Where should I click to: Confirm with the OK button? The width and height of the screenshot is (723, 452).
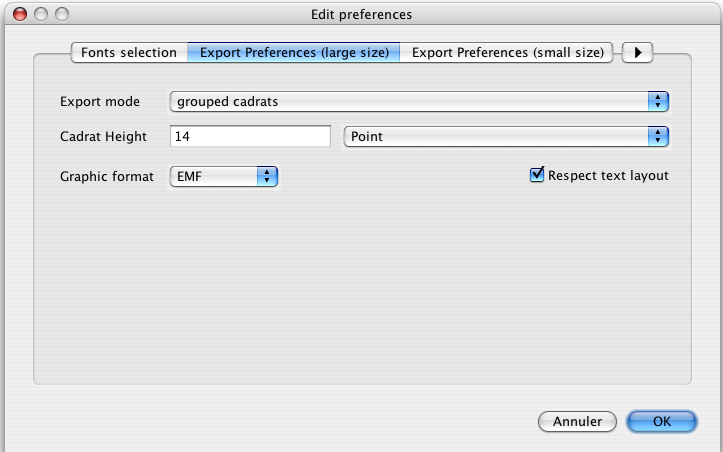[661, 421]
